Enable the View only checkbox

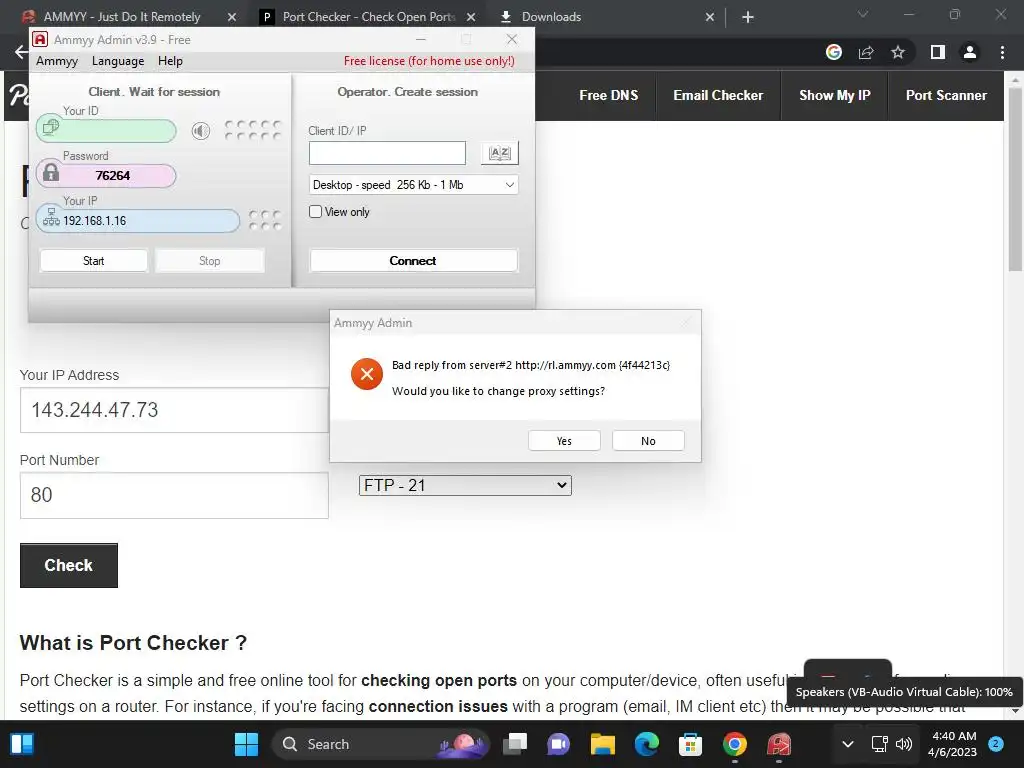coord(315,212)
